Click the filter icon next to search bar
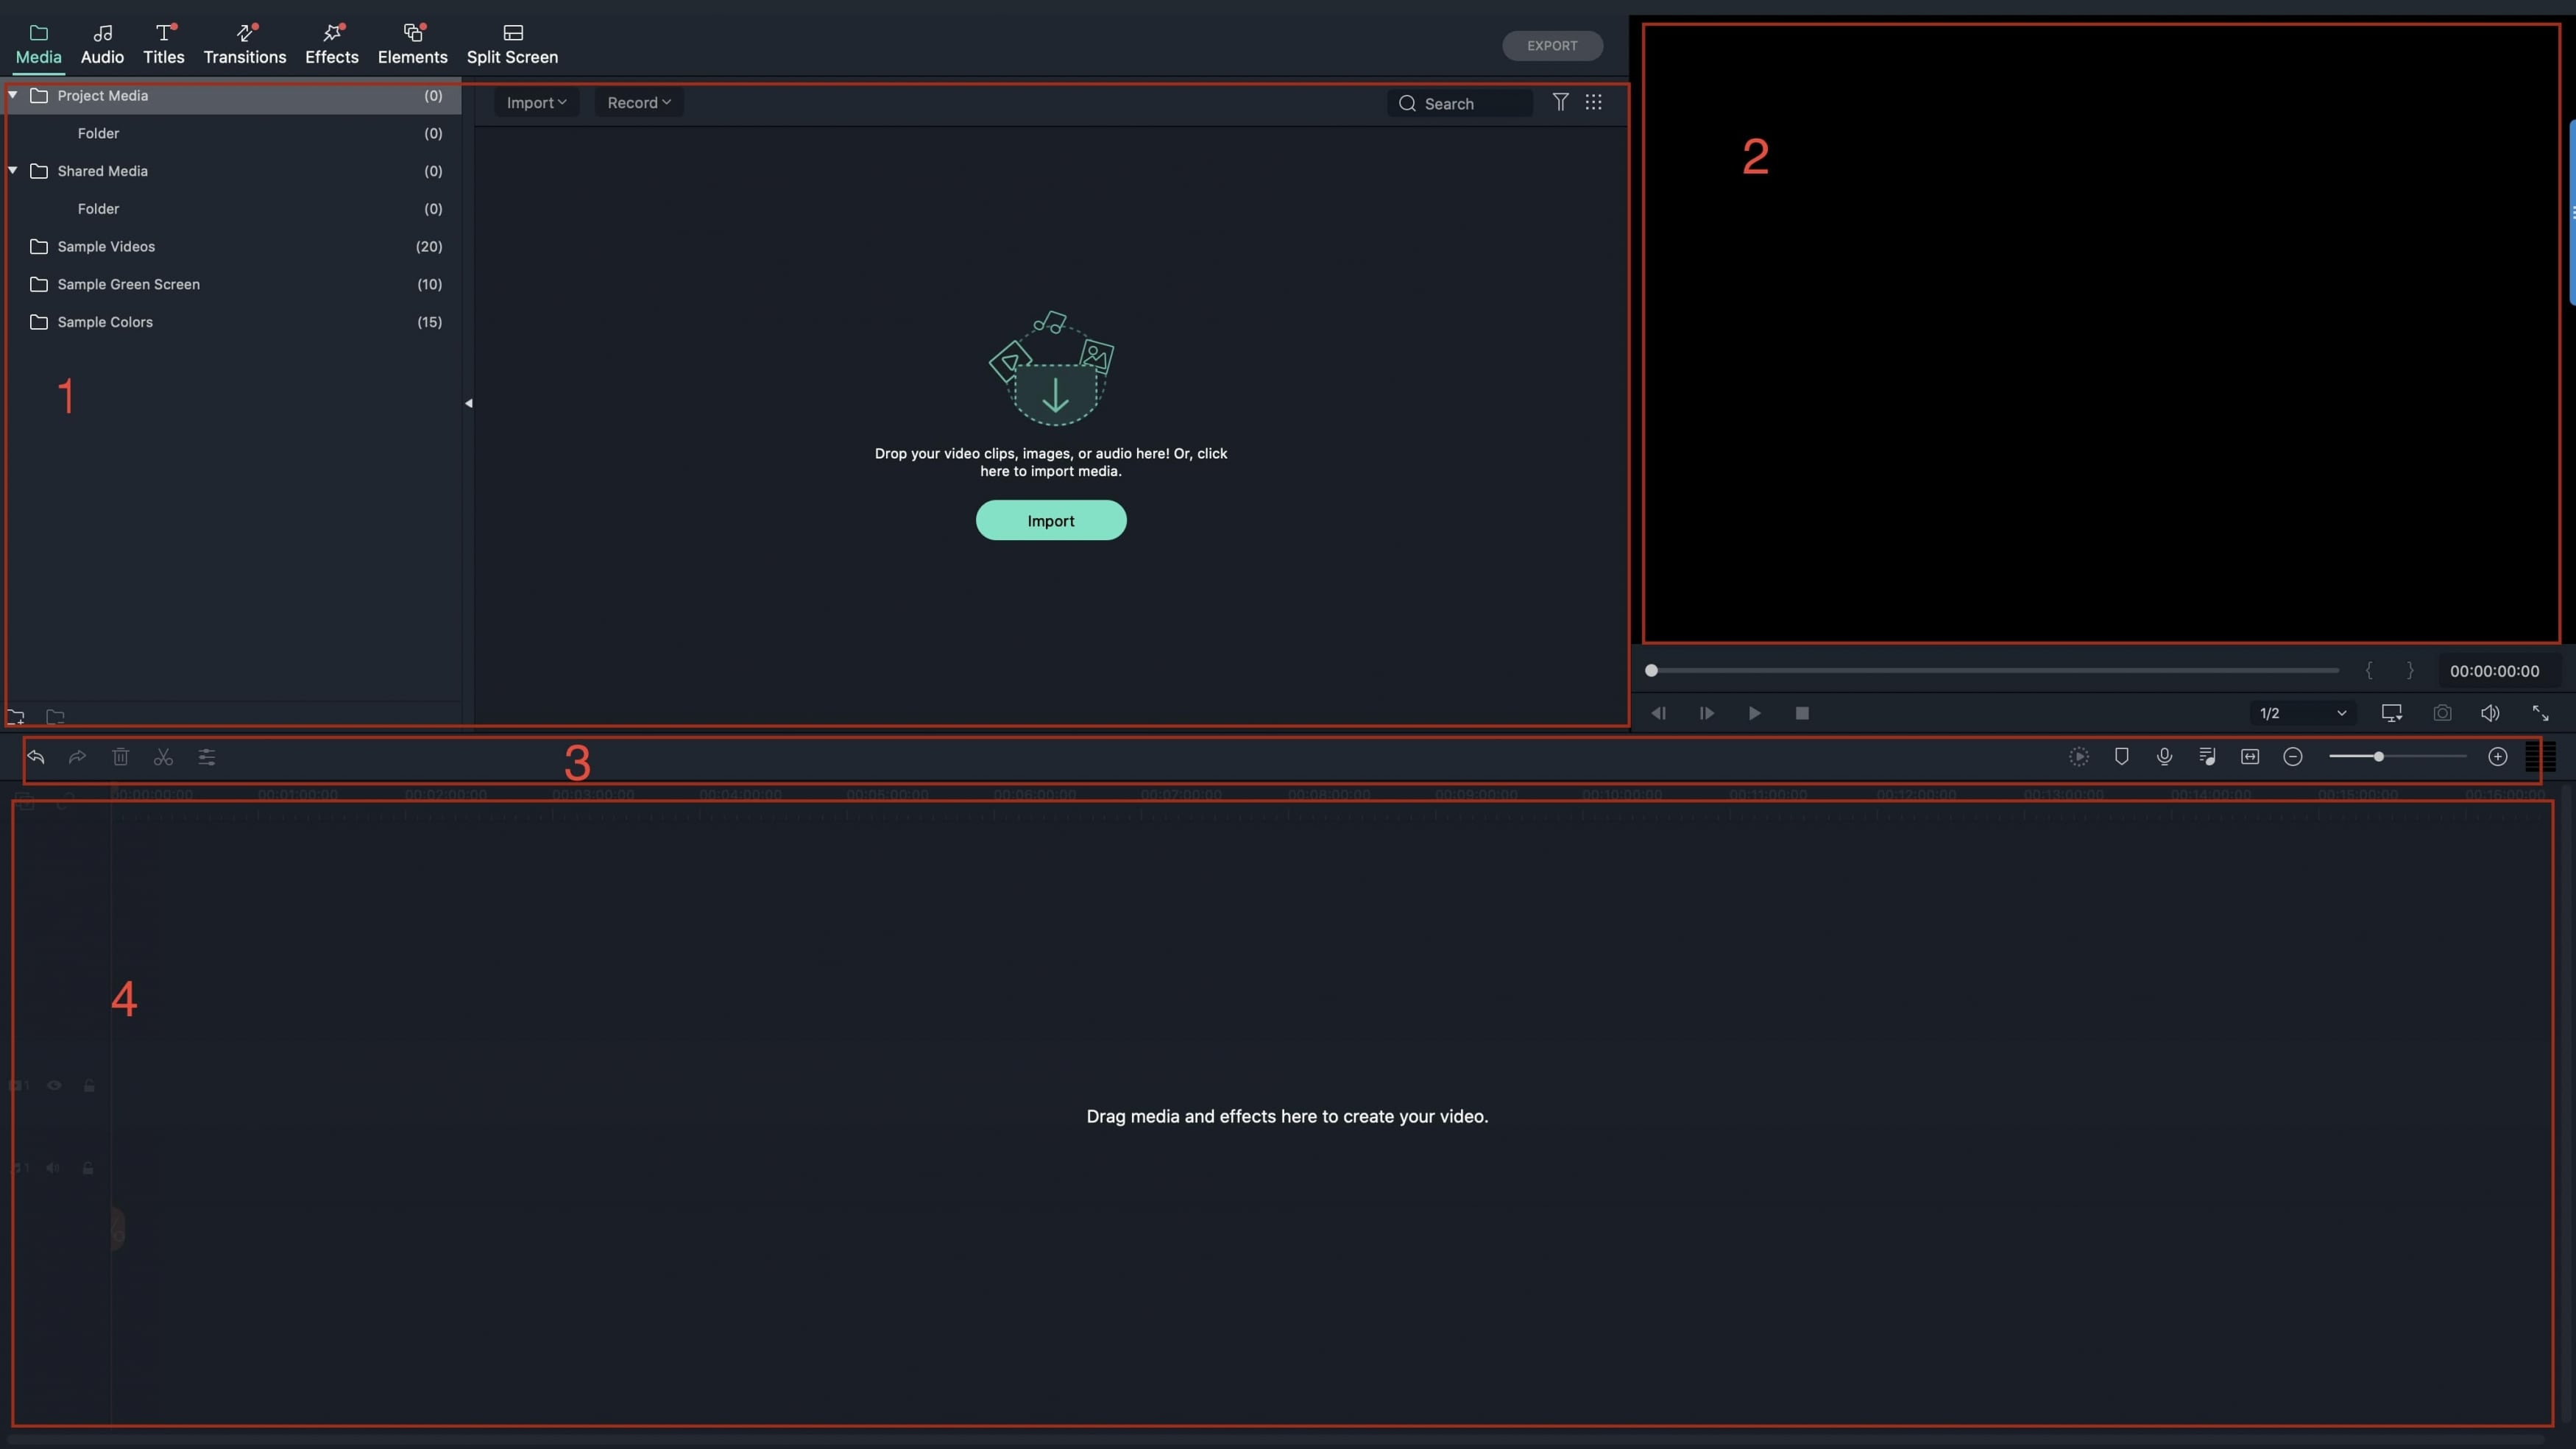This screenshot has height=1449, width=2576. point(1560,102)
